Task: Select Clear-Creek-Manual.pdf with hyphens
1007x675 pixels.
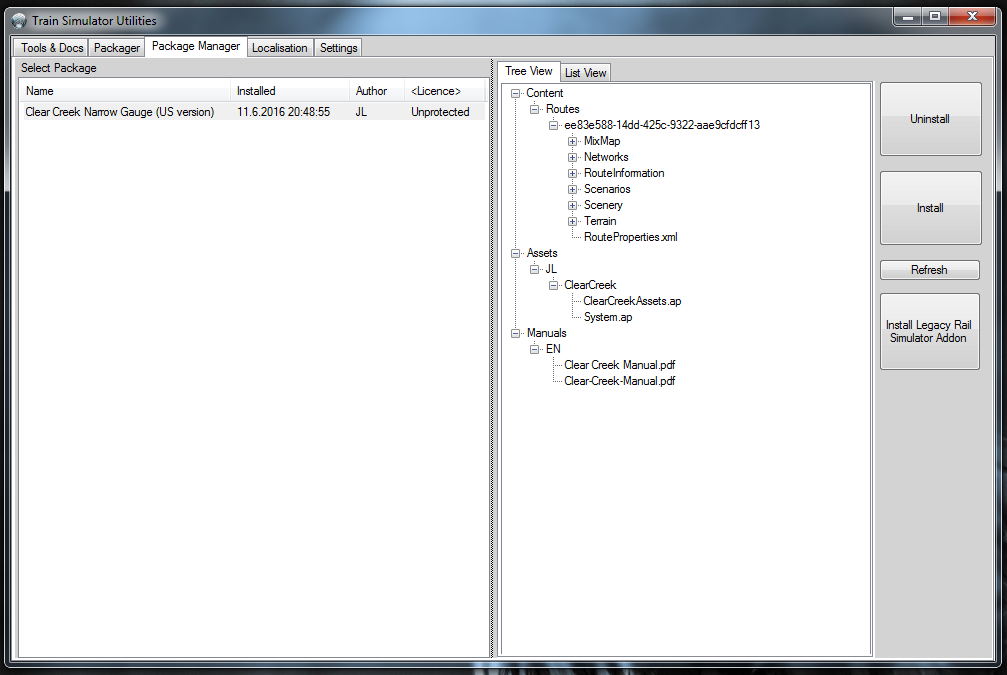Action: (620, 381)
